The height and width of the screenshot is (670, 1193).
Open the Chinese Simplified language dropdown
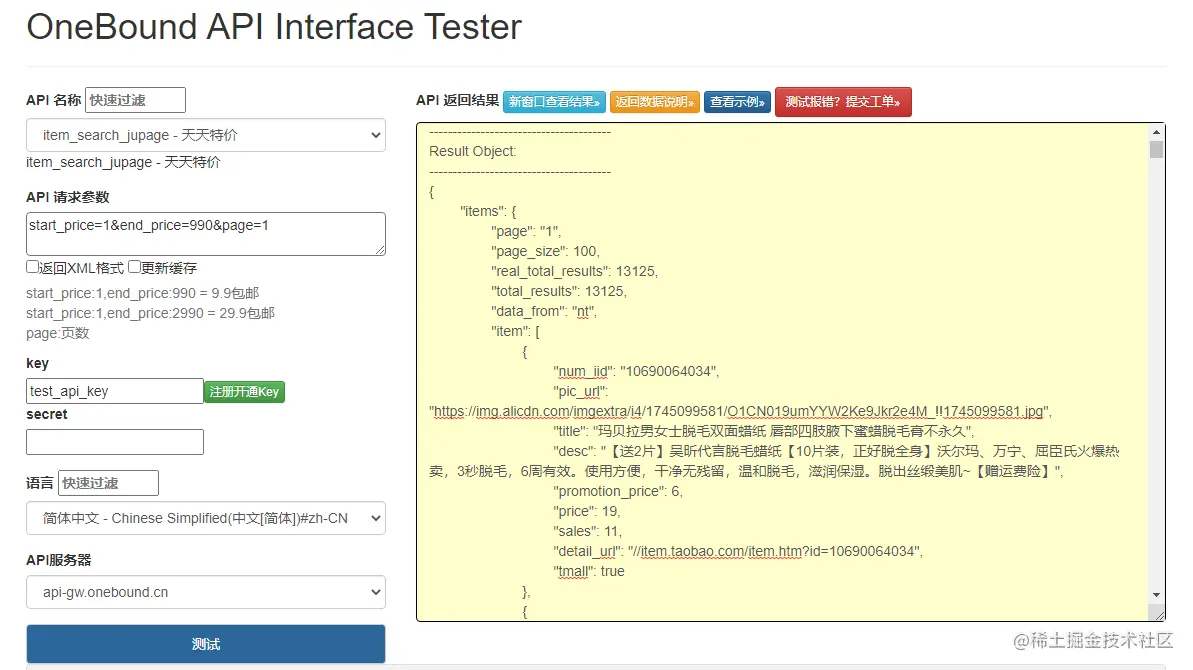(x=205, y=519)
